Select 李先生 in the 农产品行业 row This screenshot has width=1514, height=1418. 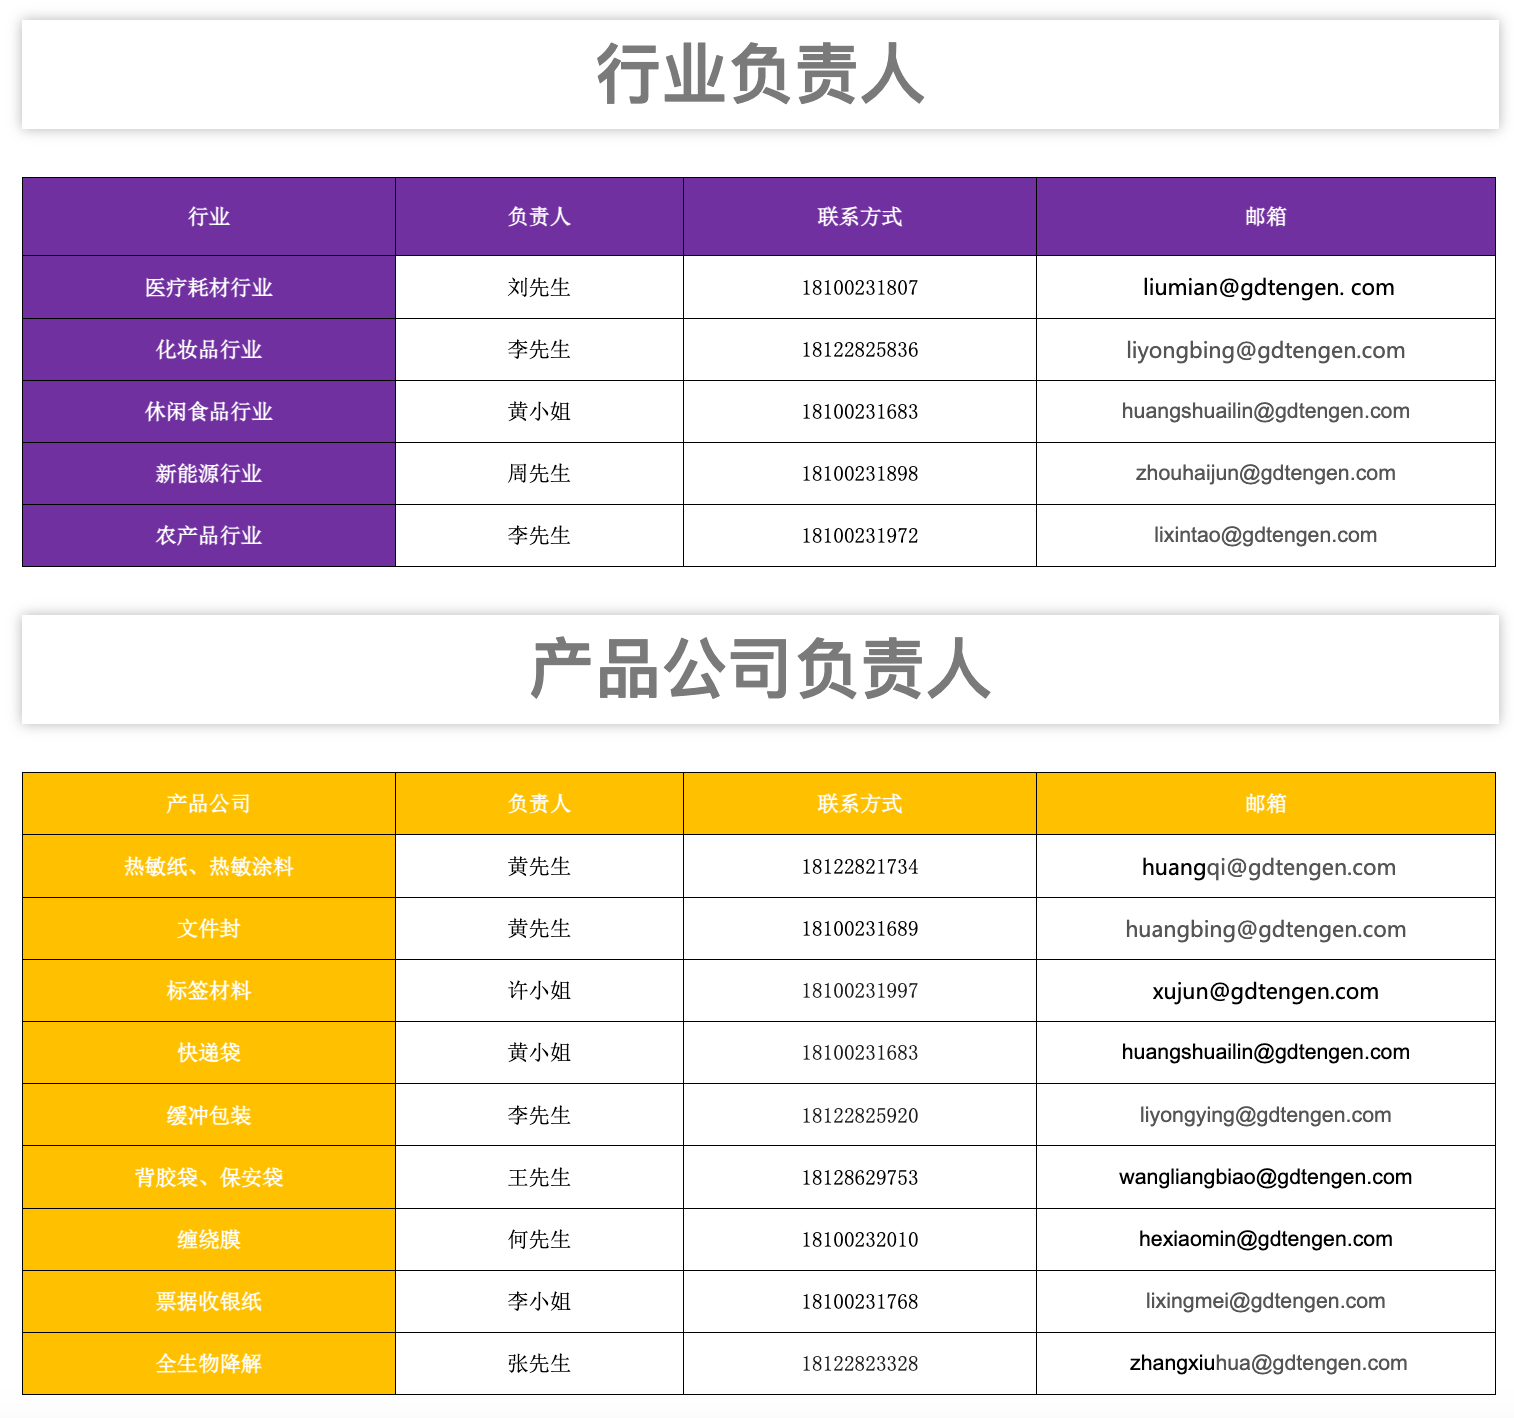(x=539, y=536)
